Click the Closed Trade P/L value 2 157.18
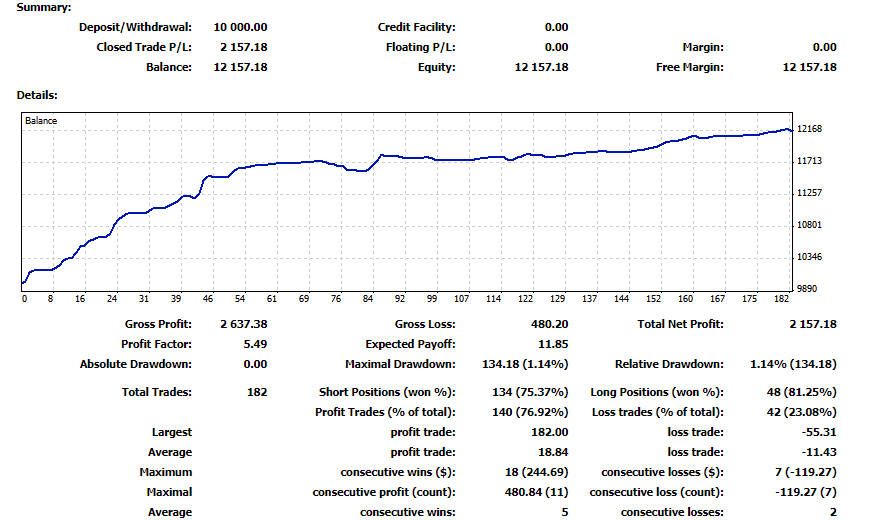 click(x=243, y=47)
